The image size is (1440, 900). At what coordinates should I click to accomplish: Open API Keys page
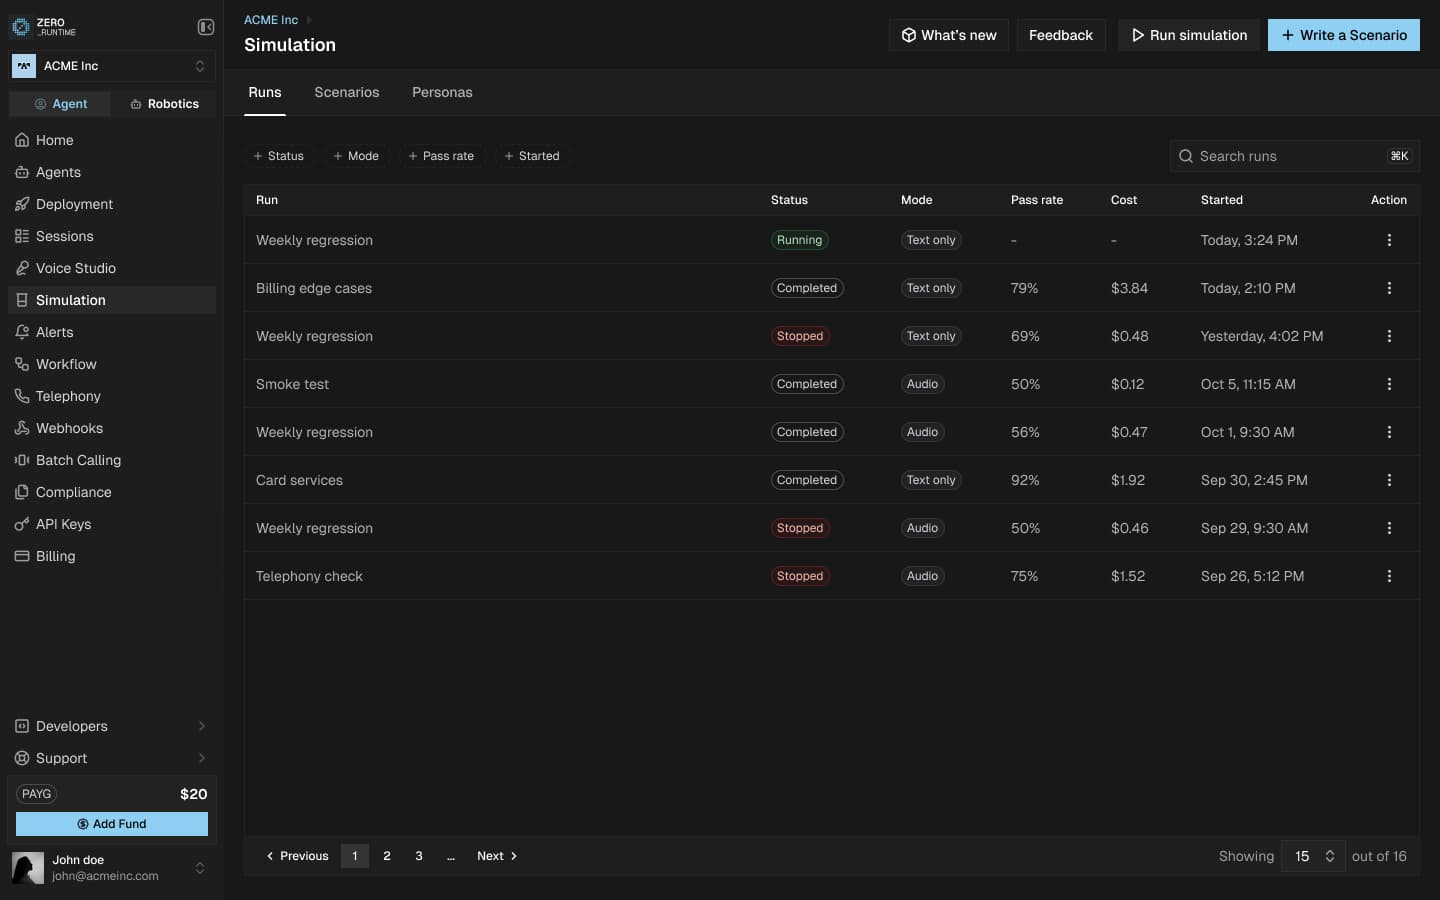pos(112,524)
